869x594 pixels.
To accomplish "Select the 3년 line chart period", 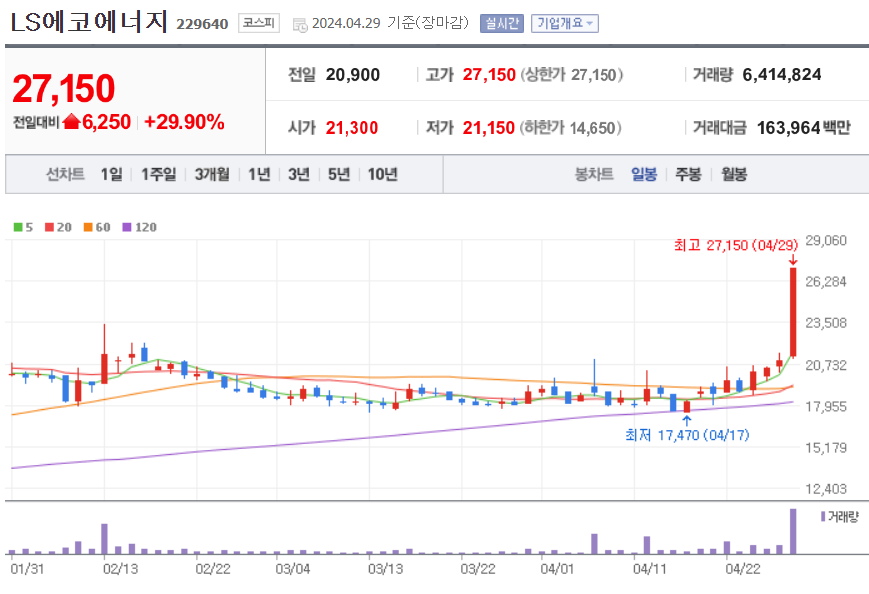I will [299, 175].
